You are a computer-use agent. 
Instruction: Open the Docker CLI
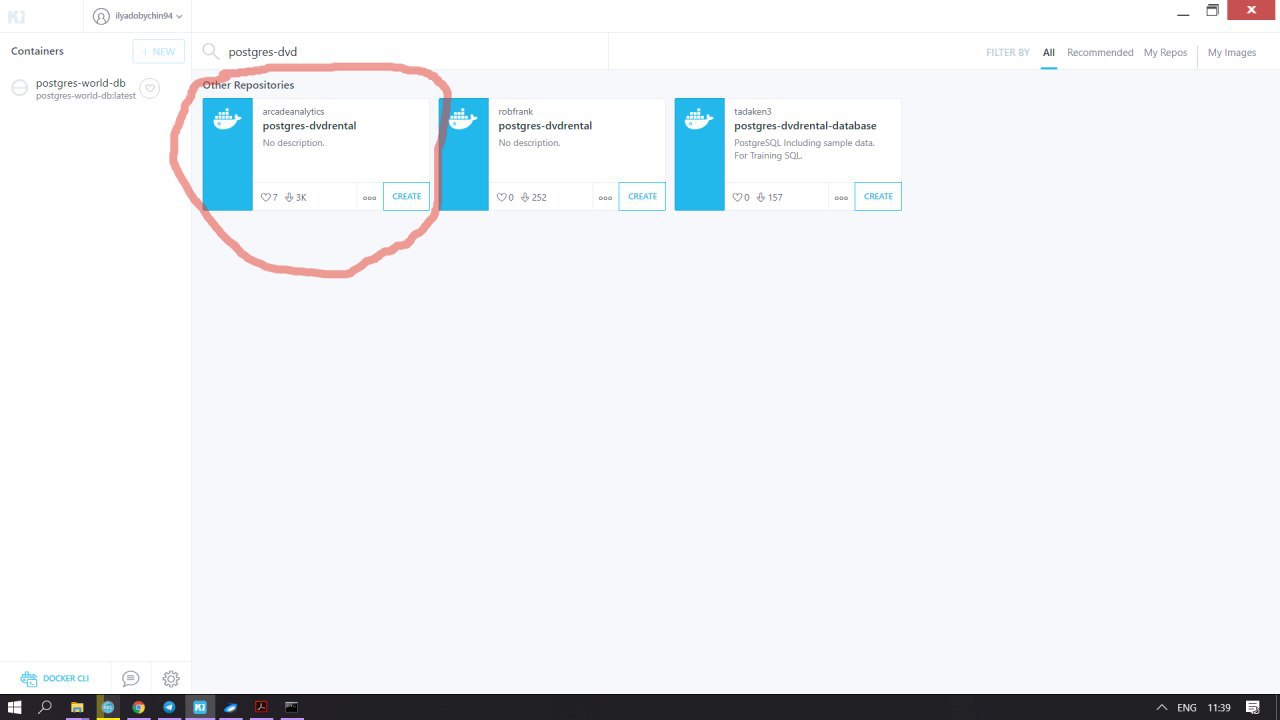tap(55, 678)
